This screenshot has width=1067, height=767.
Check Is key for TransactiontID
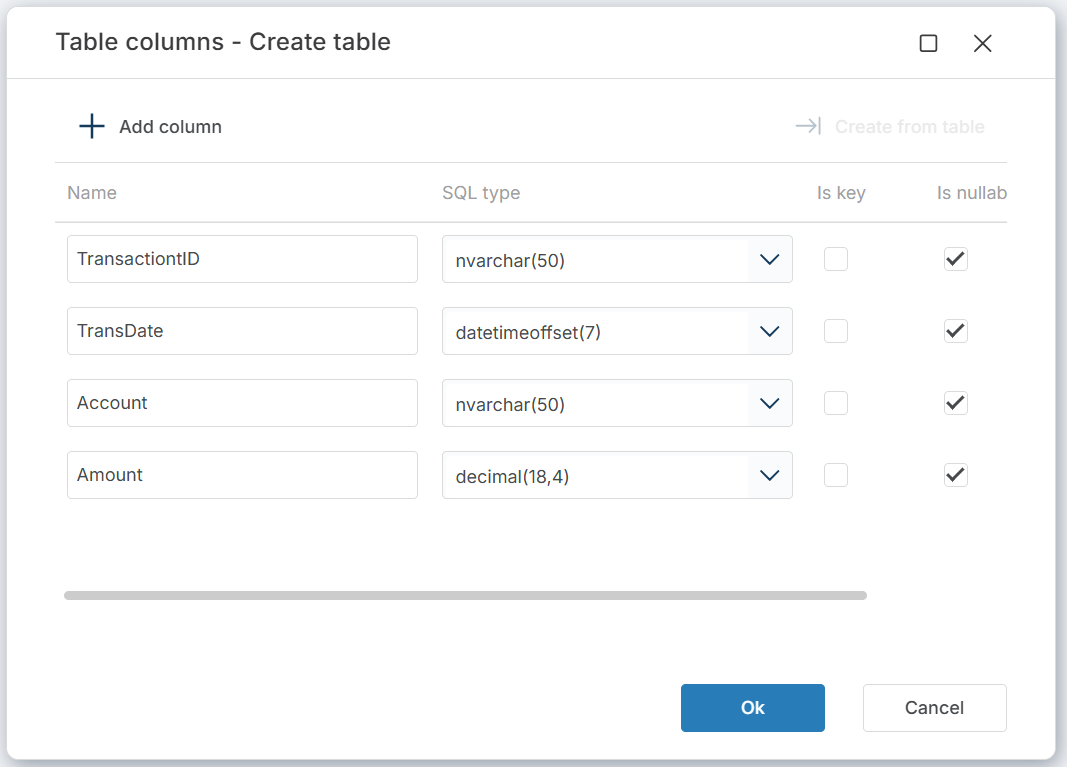(836, 259)
